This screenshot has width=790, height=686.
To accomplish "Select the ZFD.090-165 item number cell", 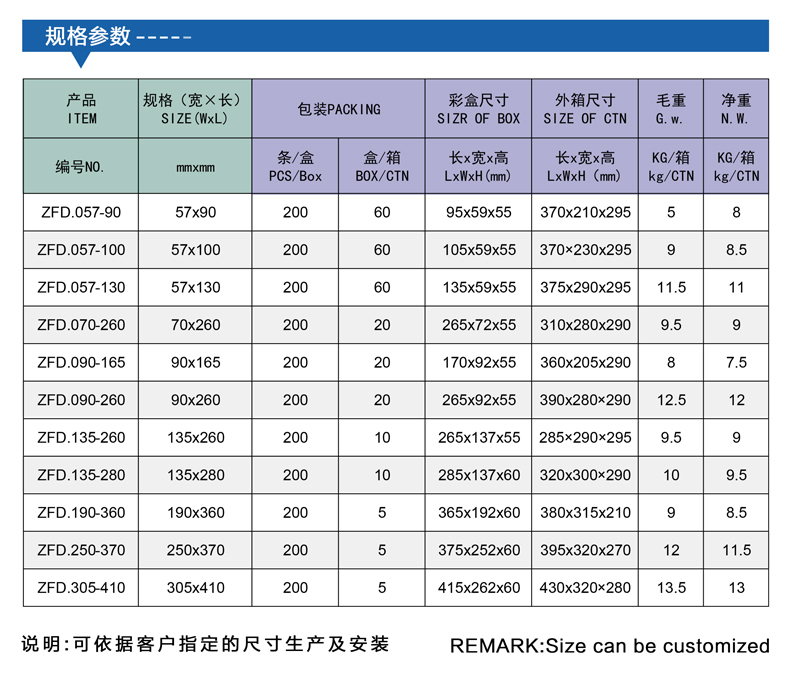I will [x=81, y=363].
